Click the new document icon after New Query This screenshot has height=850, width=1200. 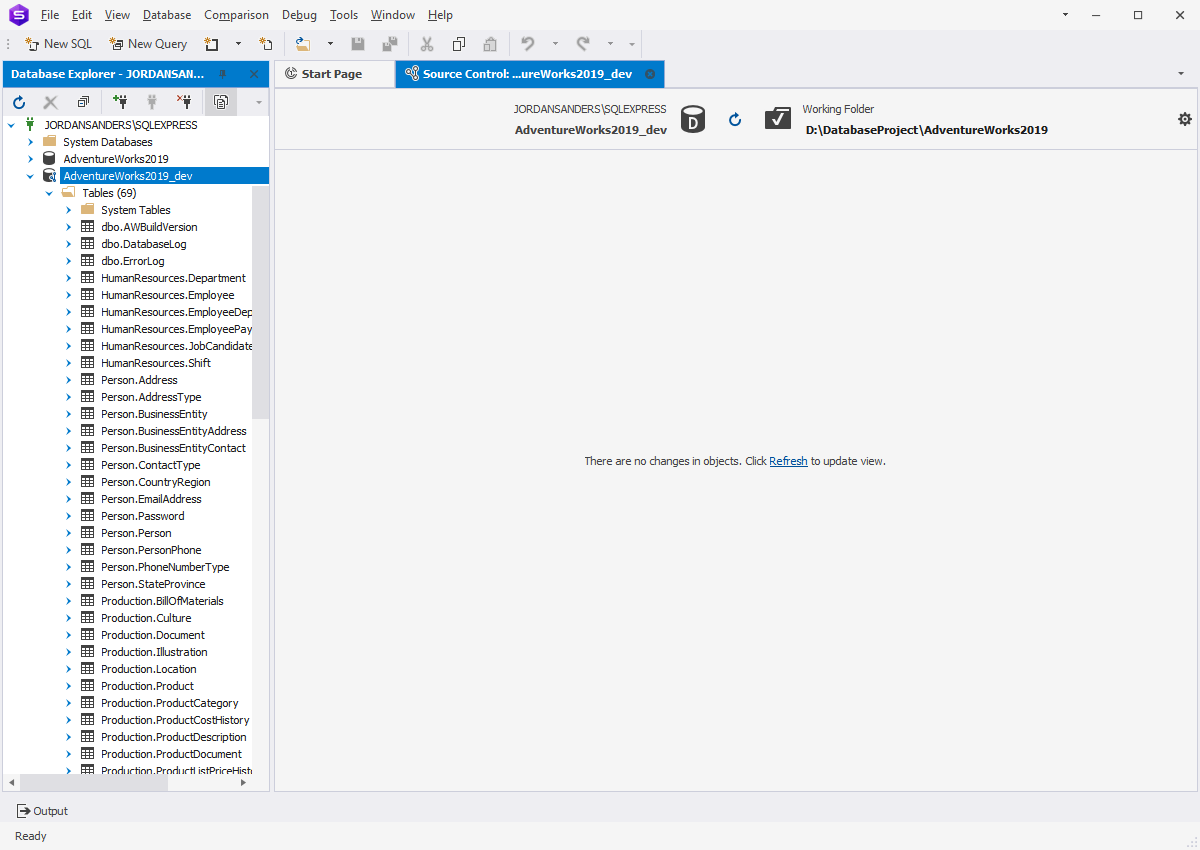(x=212, y=44)
